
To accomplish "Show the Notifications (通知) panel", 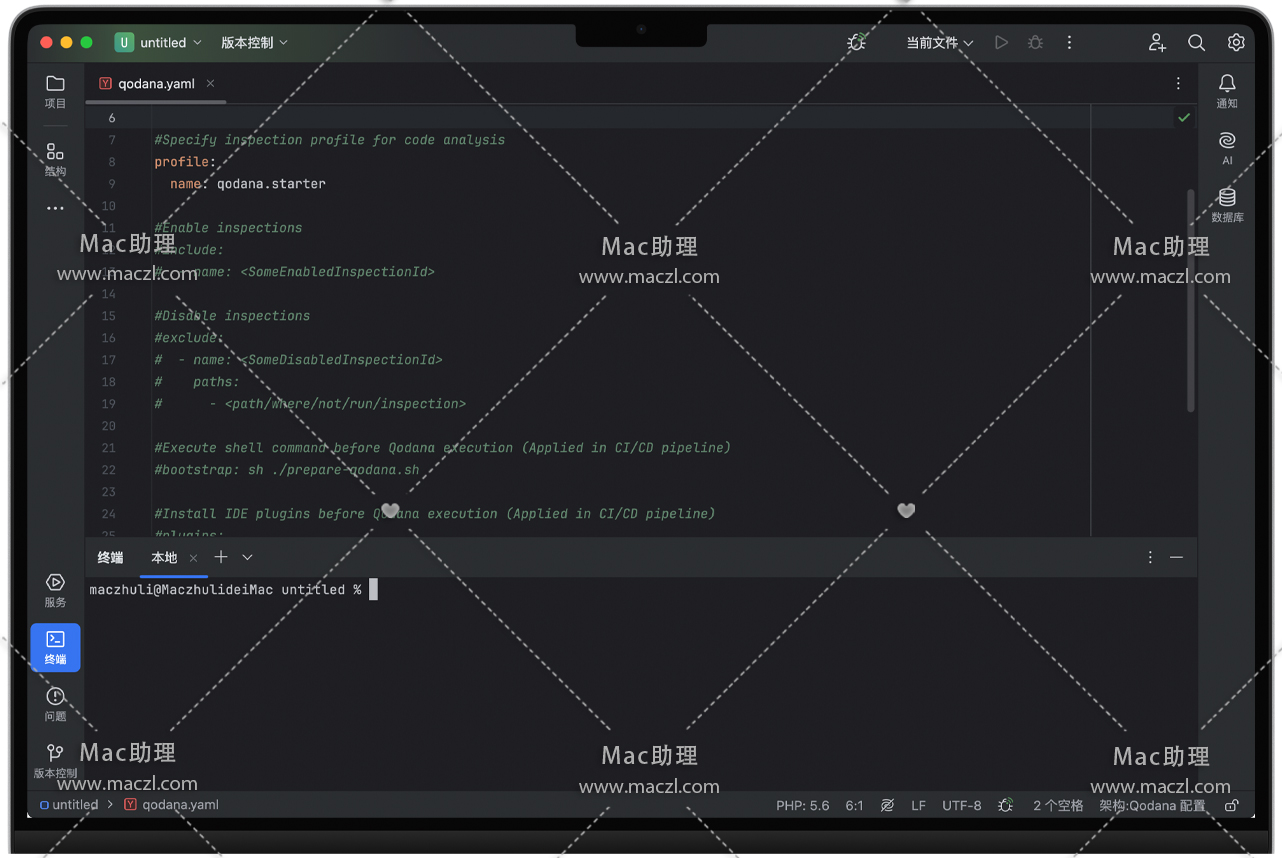I will pyautogui.click(x=1227, y=90).
